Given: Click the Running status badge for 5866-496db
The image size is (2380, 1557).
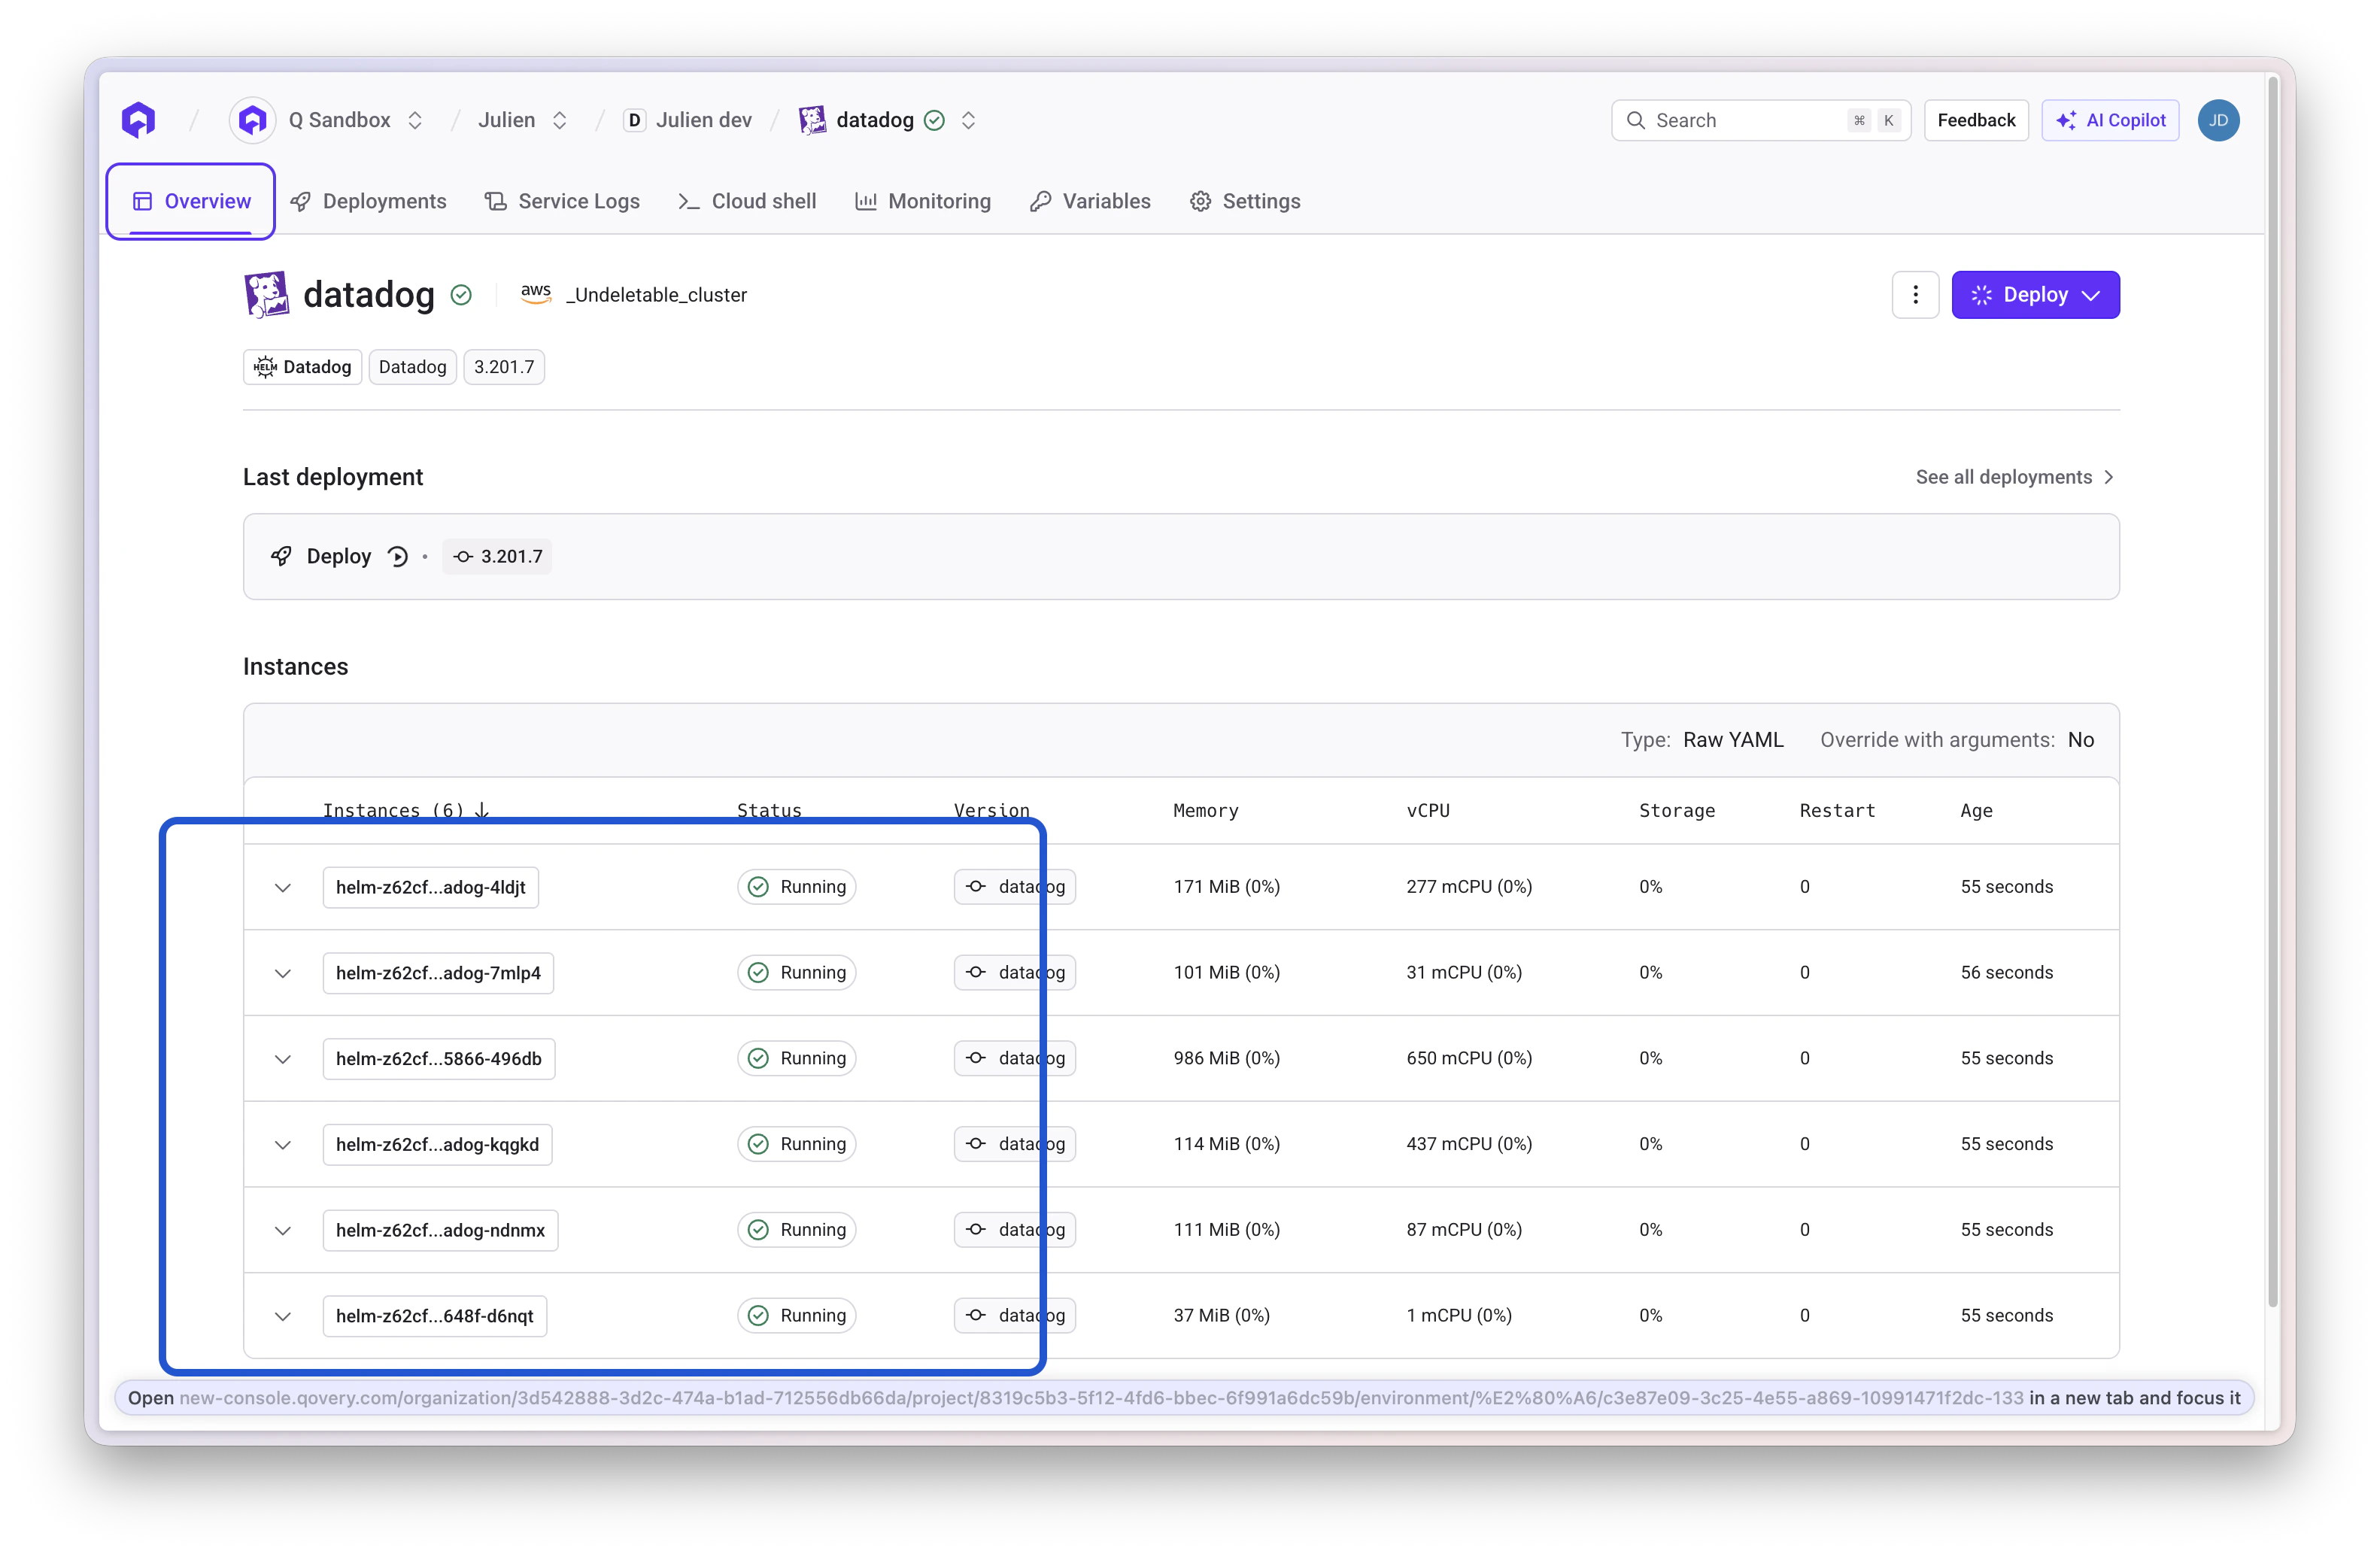Looking at the screenshot, I should click(x=797, y=1059).
